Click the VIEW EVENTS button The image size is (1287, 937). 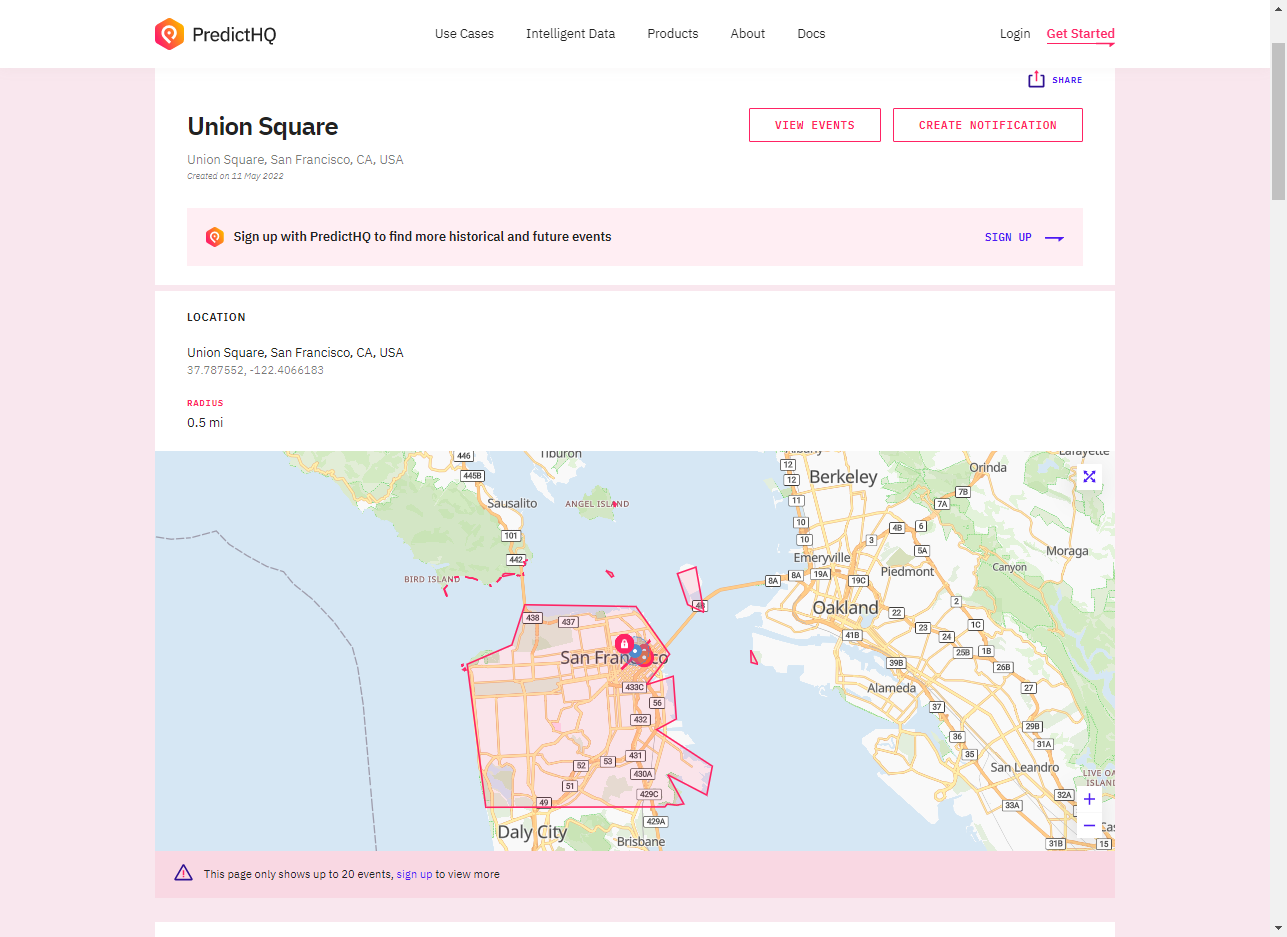click(x=815, y=125)
